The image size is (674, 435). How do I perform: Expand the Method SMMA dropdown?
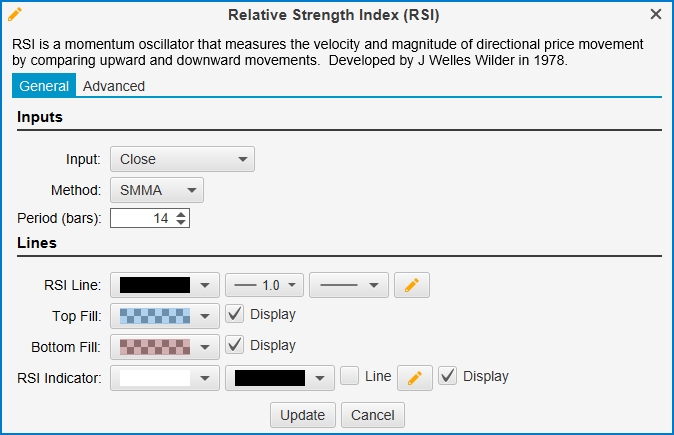[157, 190]
